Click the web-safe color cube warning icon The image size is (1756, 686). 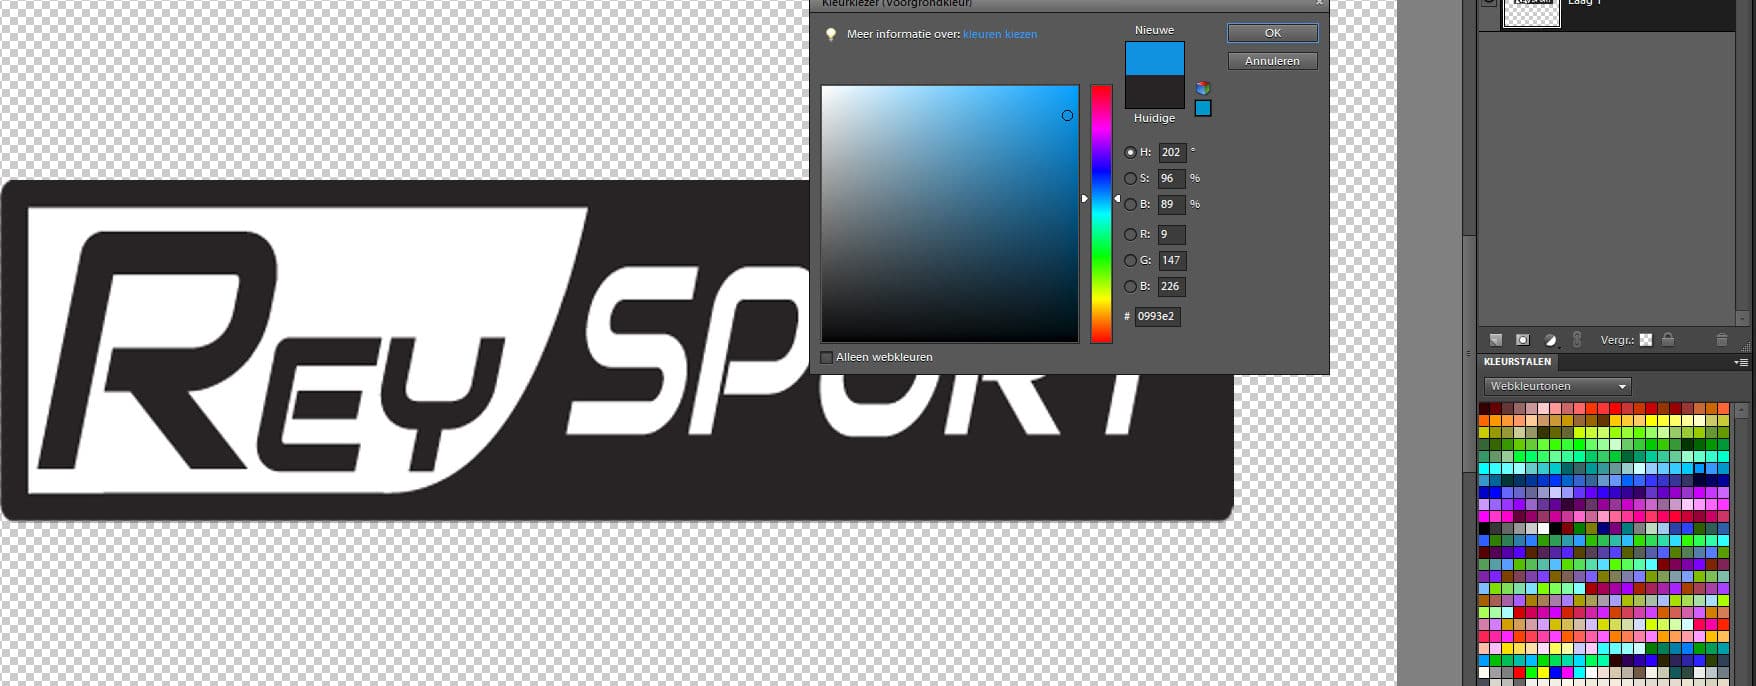click(x=1203, y=88)
